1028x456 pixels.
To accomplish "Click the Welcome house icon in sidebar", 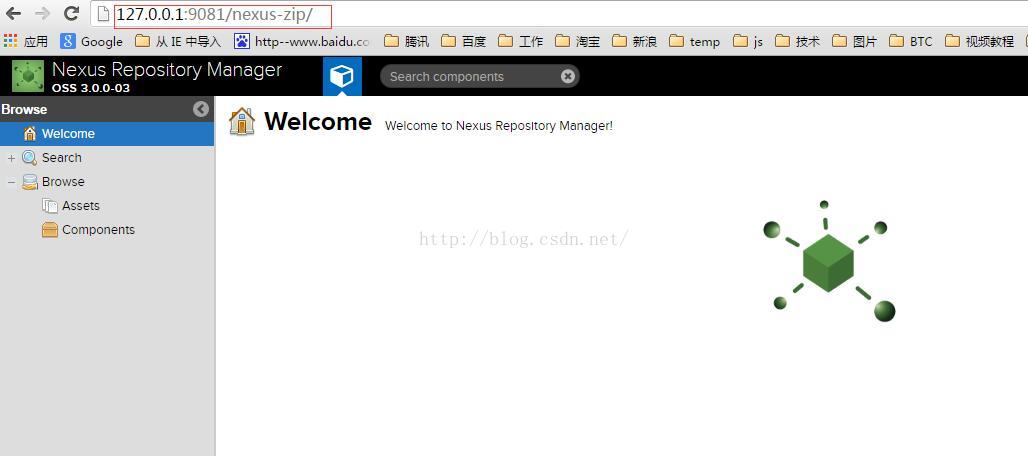I will tap(30, 134).
